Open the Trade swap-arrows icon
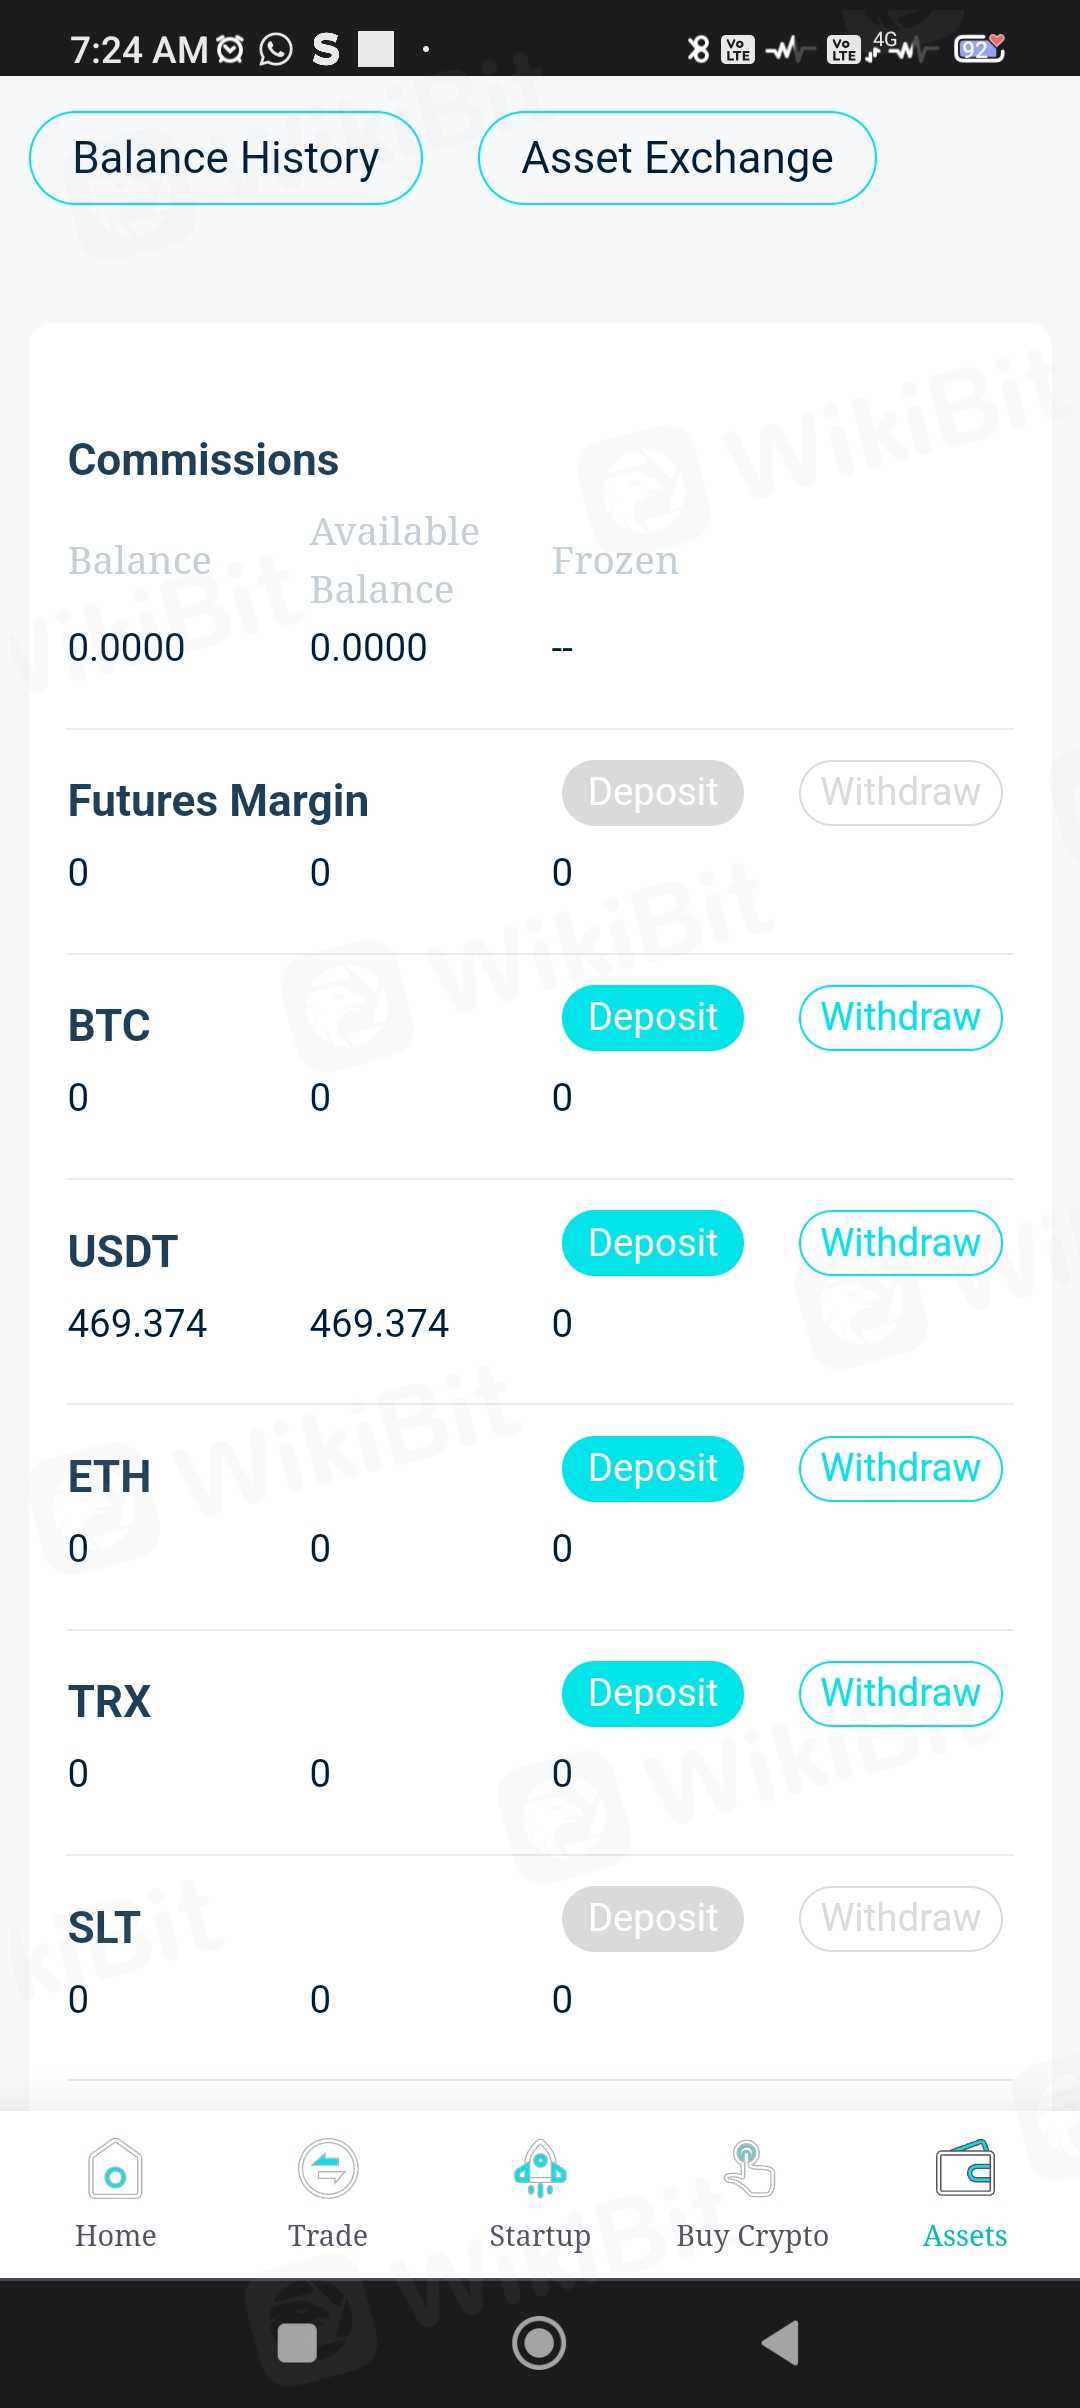This screenshot has width=1080, height=2408. [x=328, y=2170]
